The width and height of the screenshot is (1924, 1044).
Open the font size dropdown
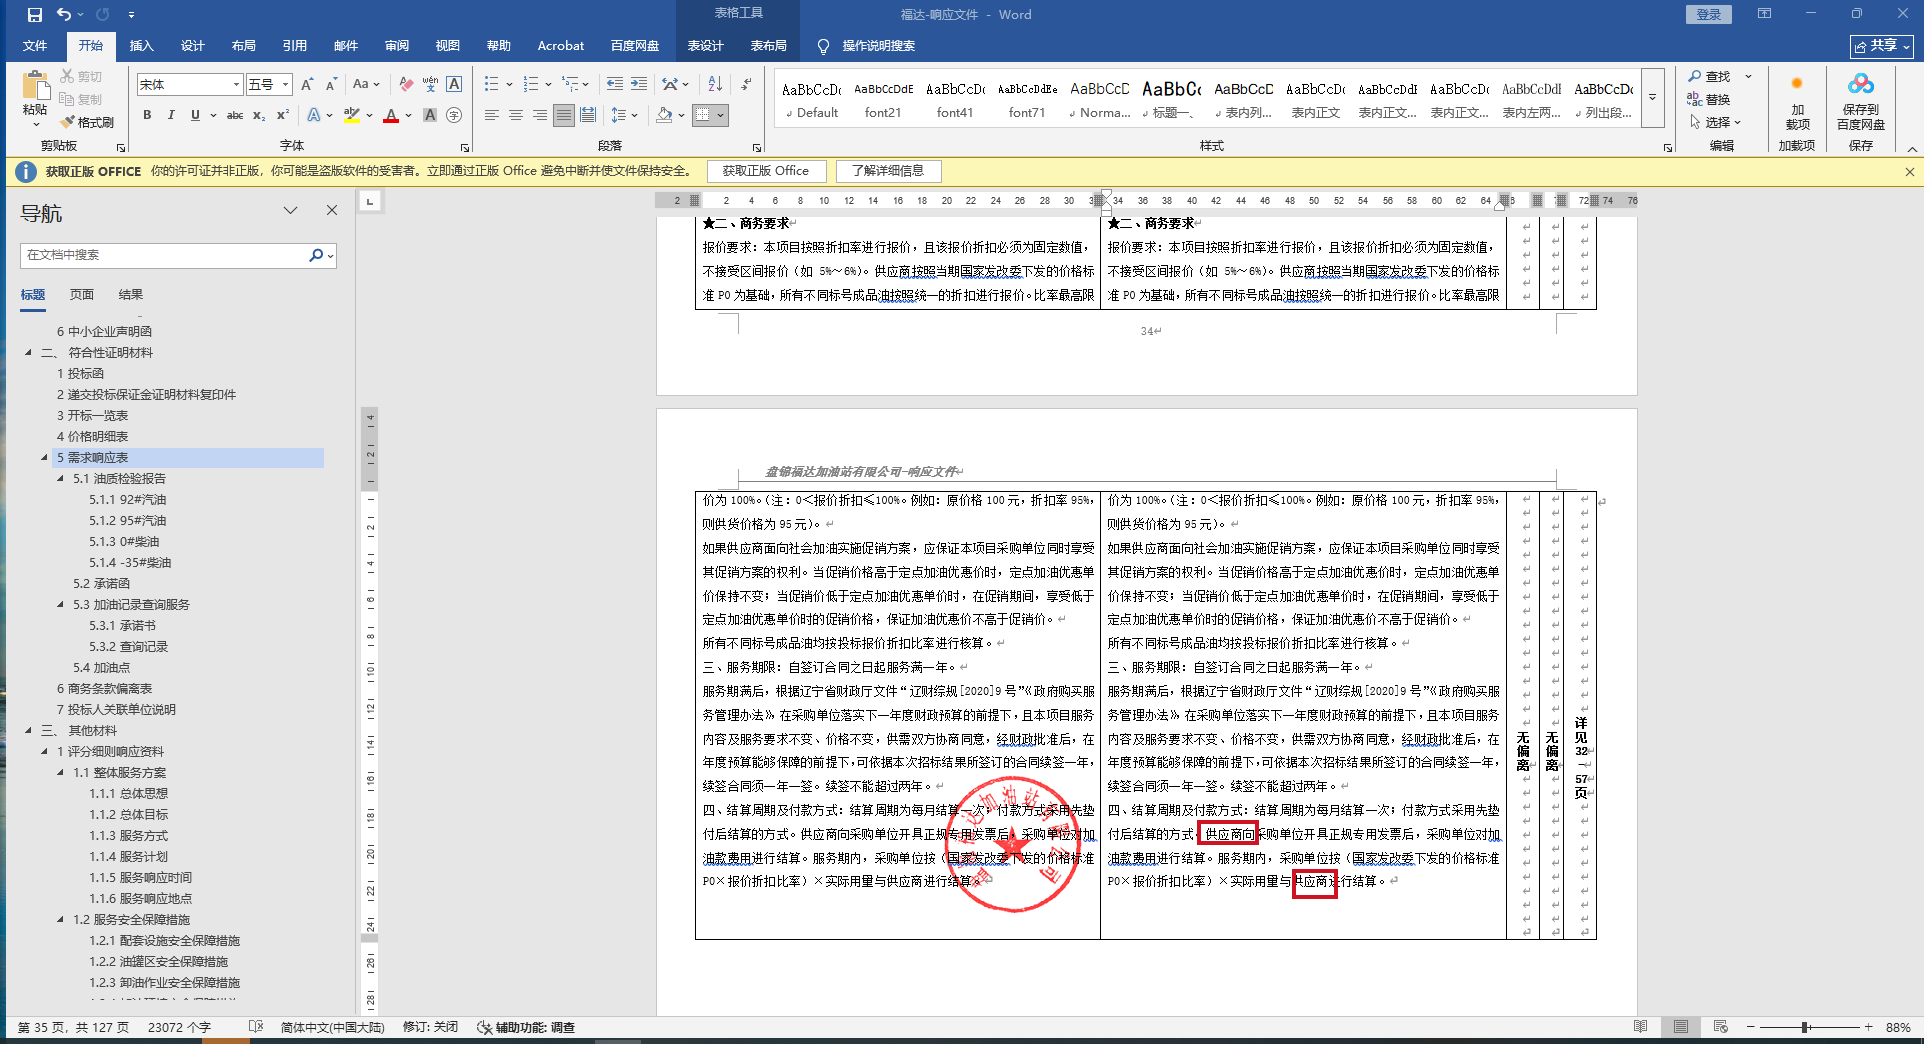[x=285, y=85]
